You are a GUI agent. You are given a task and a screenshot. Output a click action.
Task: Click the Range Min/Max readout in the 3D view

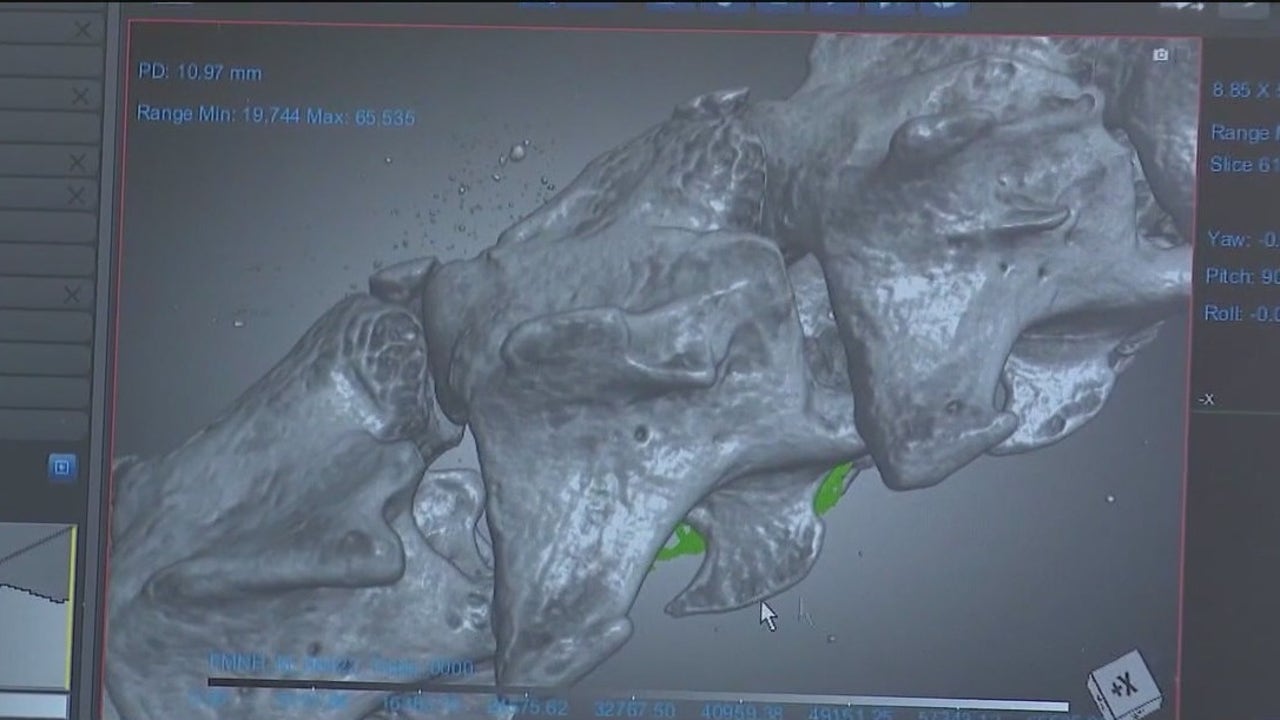coord(276,115)
